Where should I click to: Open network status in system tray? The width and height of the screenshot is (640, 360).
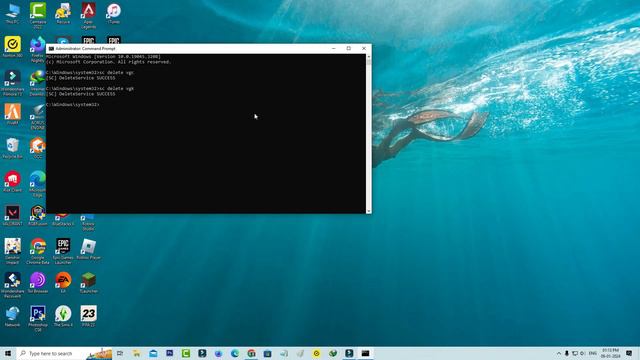575,353
